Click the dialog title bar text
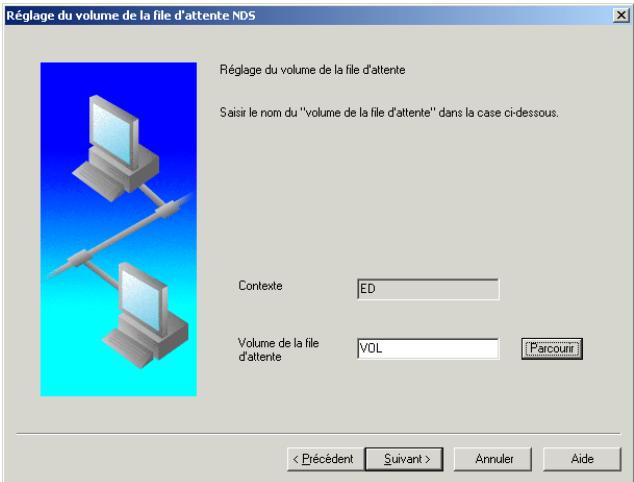Screen dimensions: 634x482 pos(131,15)
